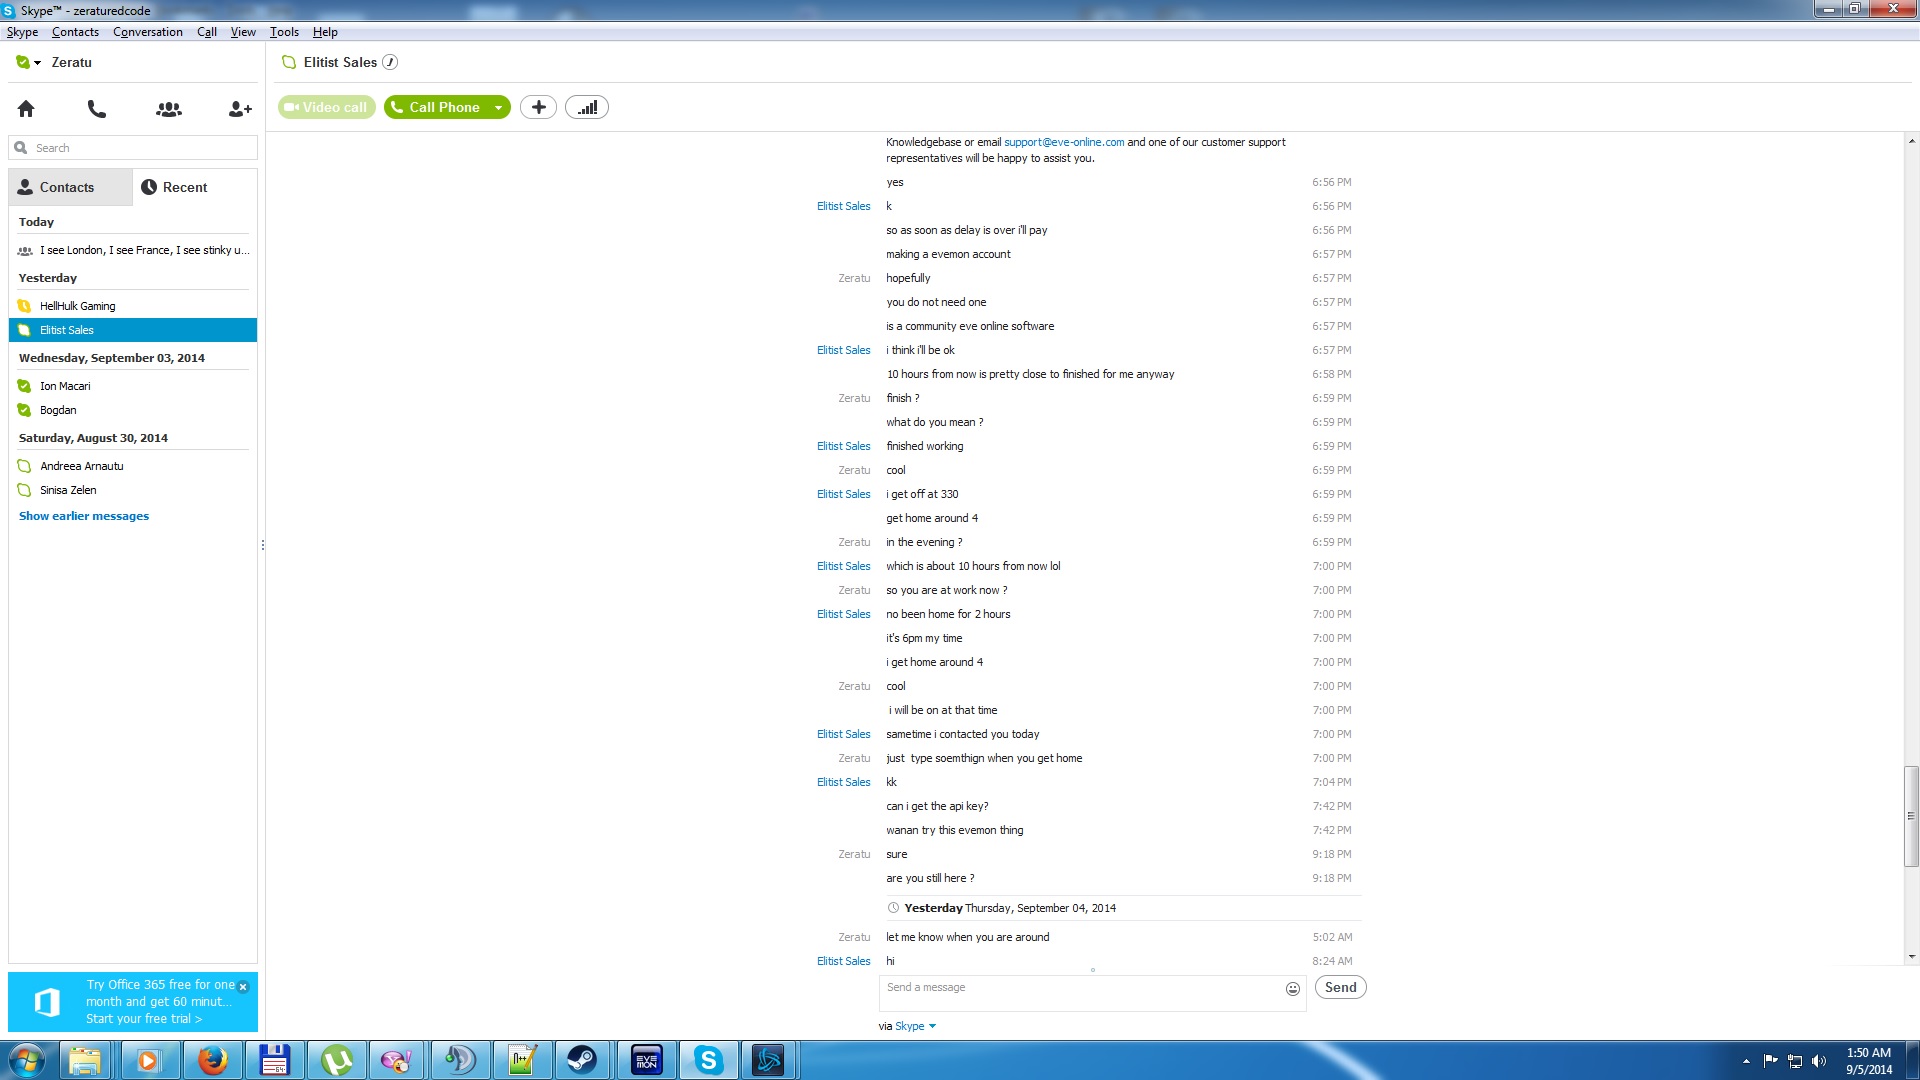Open the Help menu
The width and height of the screenshot is (1920, 1080).
(x=325, y=32)
